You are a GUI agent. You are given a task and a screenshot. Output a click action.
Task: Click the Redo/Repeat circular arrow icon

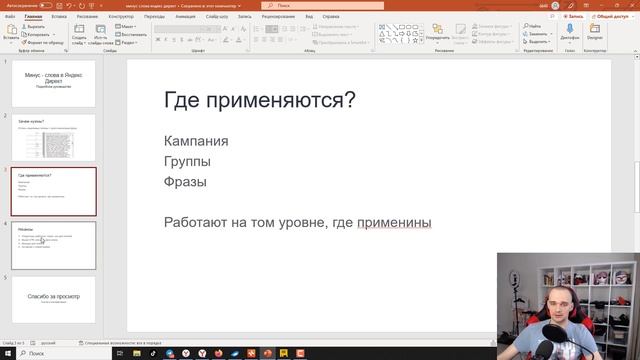(82, 6)
